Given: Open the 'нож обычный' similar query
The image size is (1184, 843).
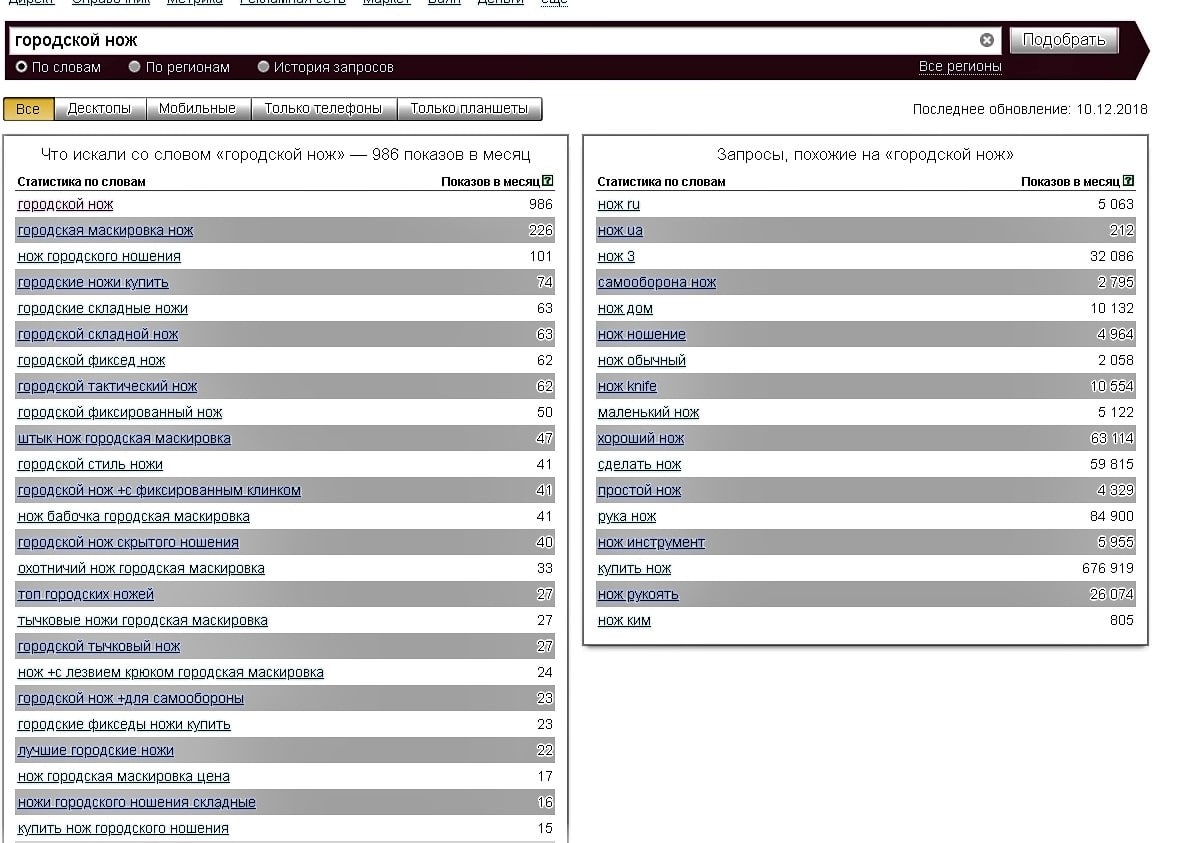Looking at the screenshot, I should click(x=642, y=360).
